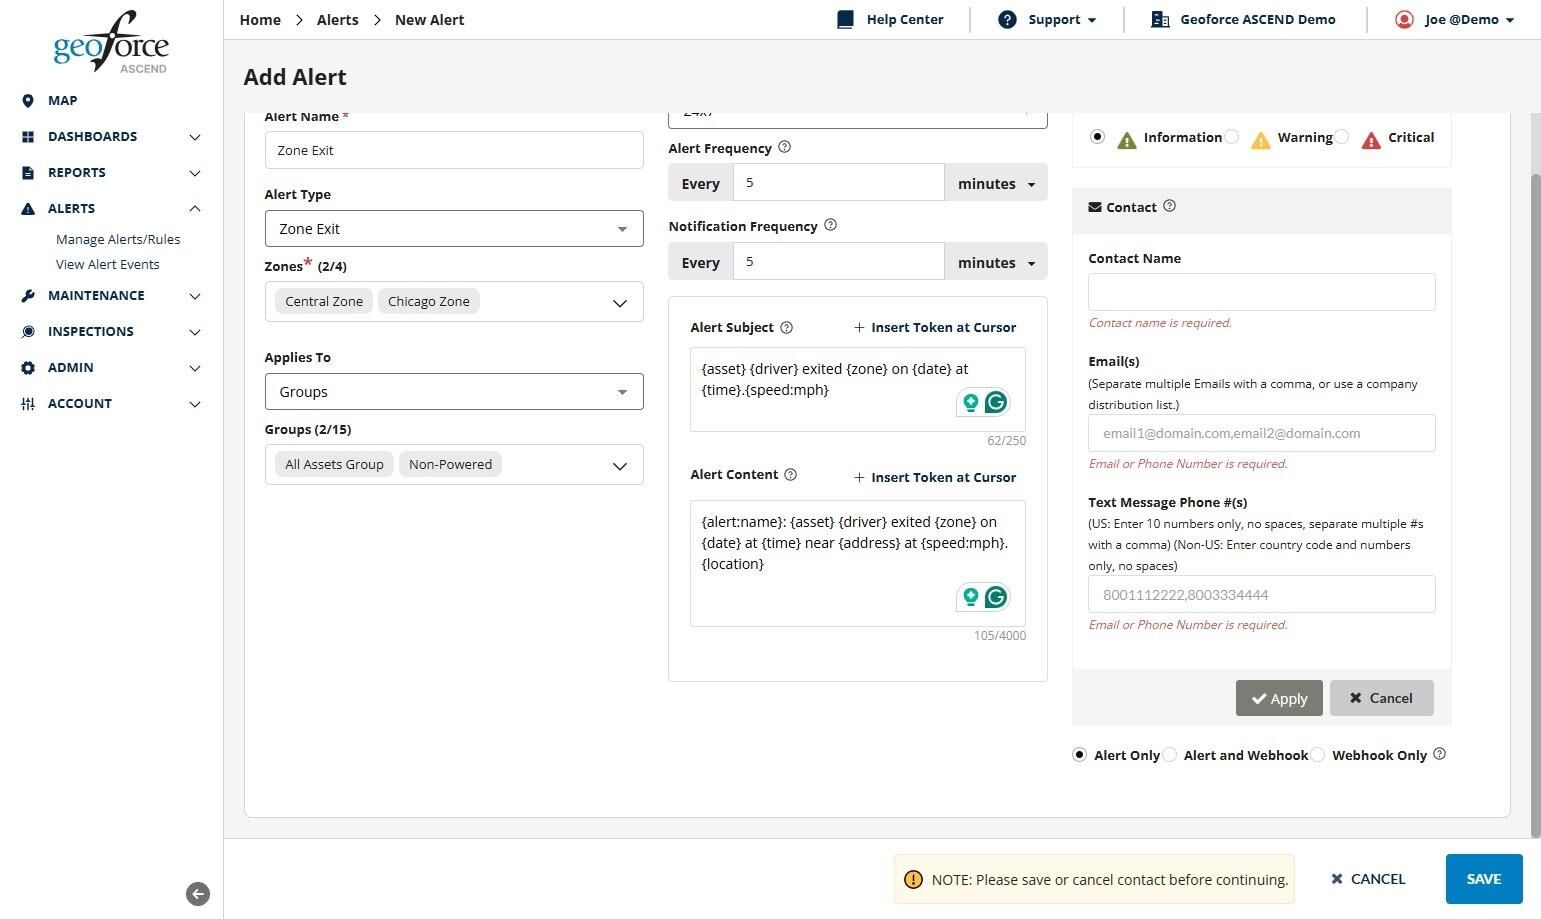Click the user profile avatar icon
The width and height of the screenshot is (1541, 919).
pos(1404,19)
